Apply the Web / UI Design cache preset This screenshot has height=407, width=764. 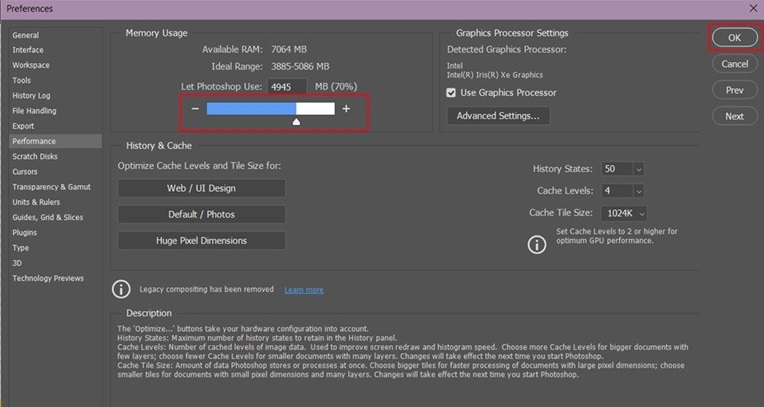tap(202, 188)
